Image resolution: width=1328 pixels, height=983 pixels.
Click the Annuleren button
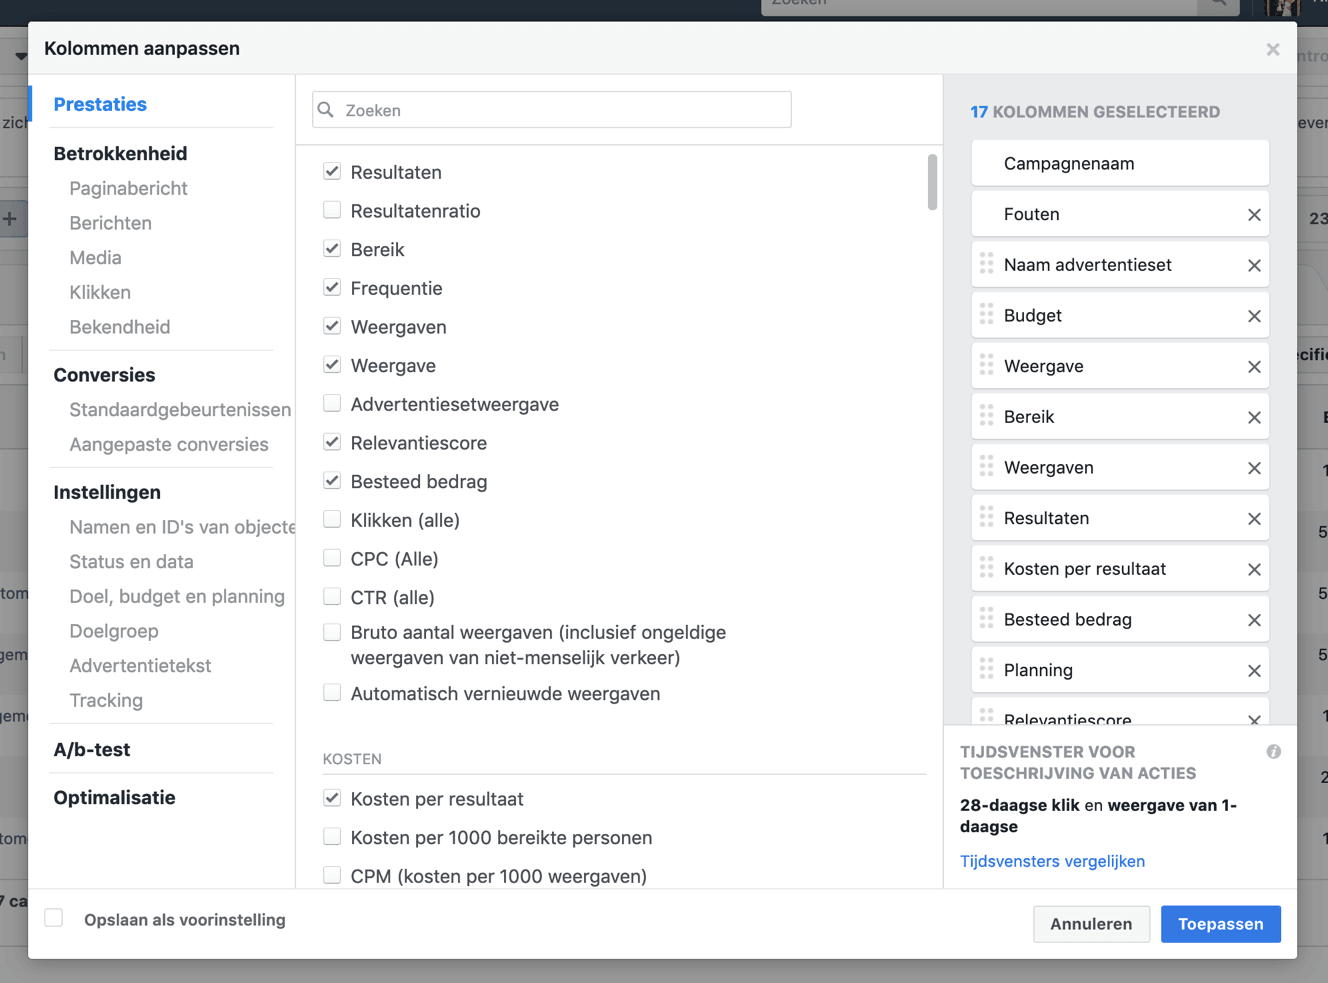coord(1091,924)
